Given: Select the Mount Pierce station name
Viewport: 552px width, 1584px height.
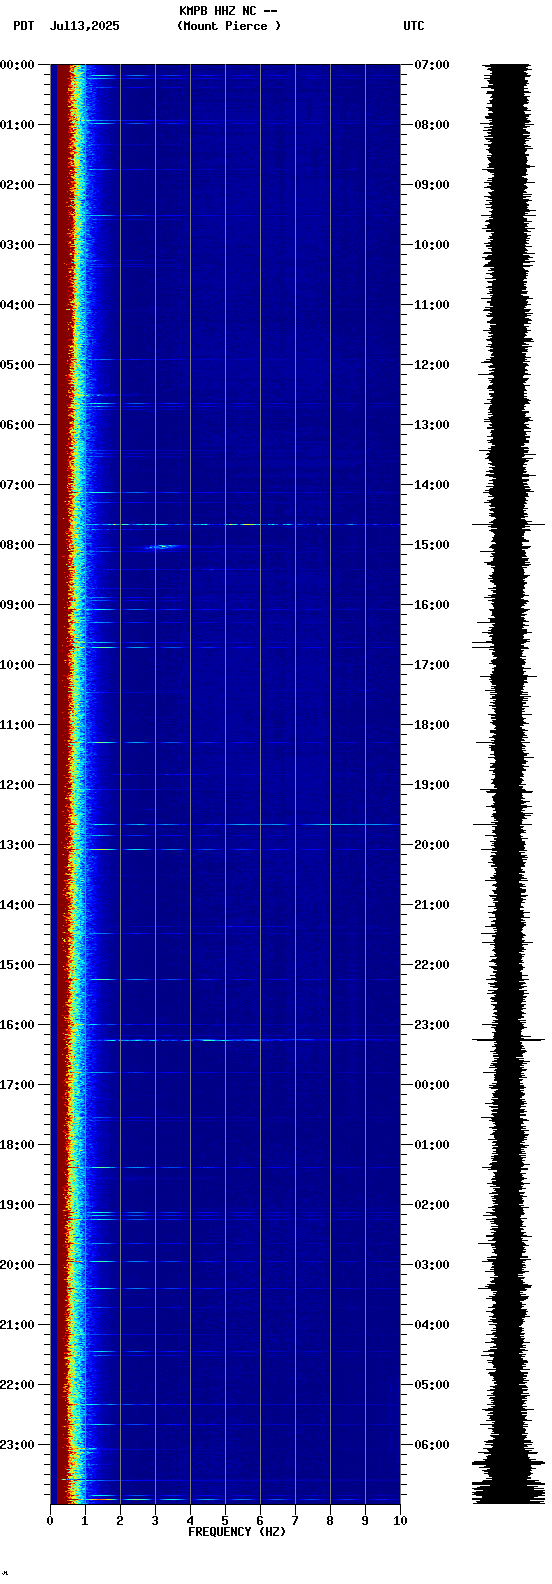Looking at the screenshot, I should click(229, 26).
